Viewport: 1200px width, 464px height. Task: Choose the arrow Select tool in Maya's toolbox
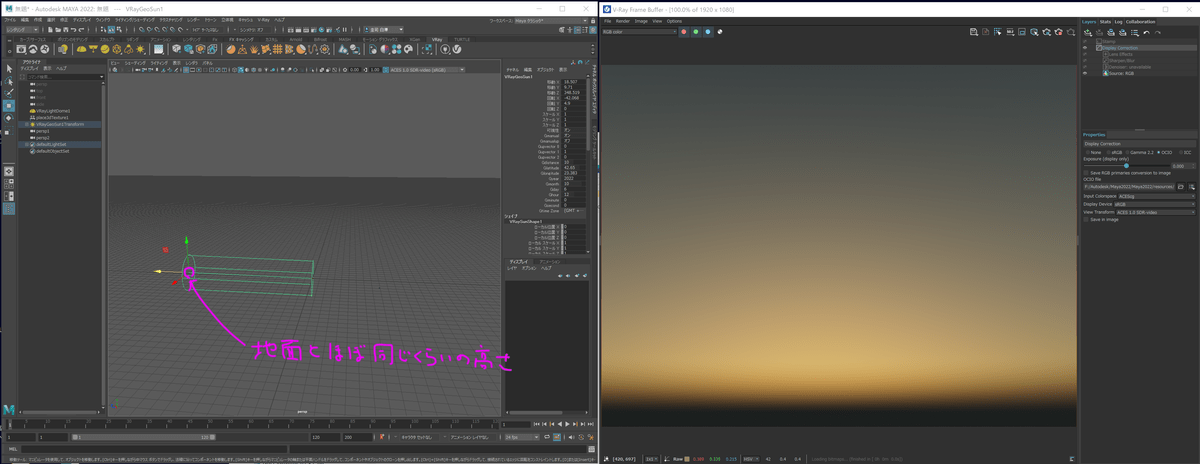(x=9, y=68)
